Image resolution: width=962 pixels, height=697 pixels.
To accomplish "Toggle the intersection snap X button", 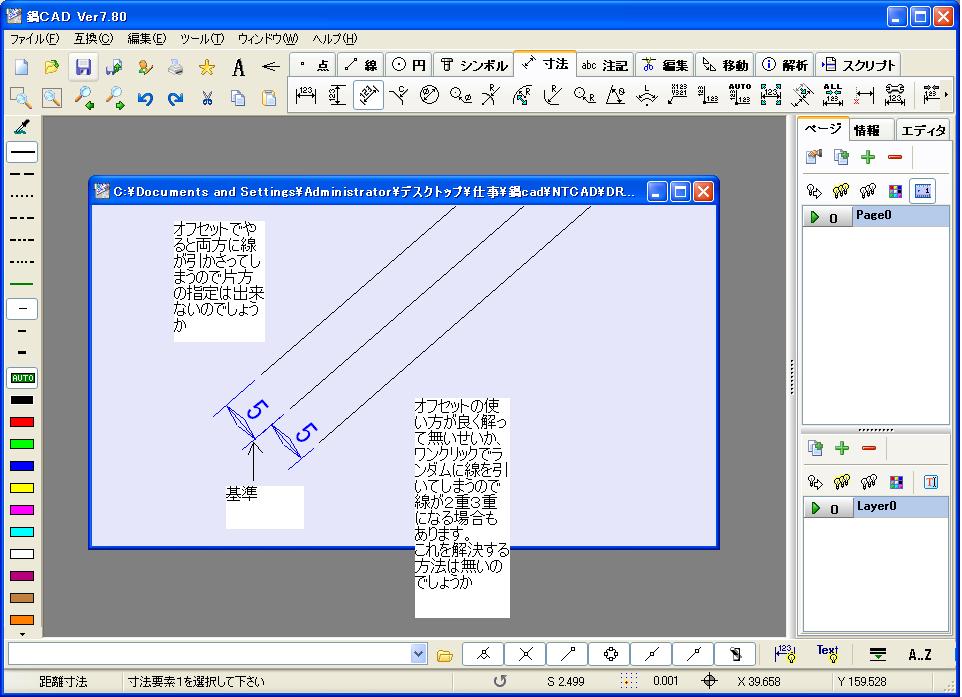I will [525, 655].
